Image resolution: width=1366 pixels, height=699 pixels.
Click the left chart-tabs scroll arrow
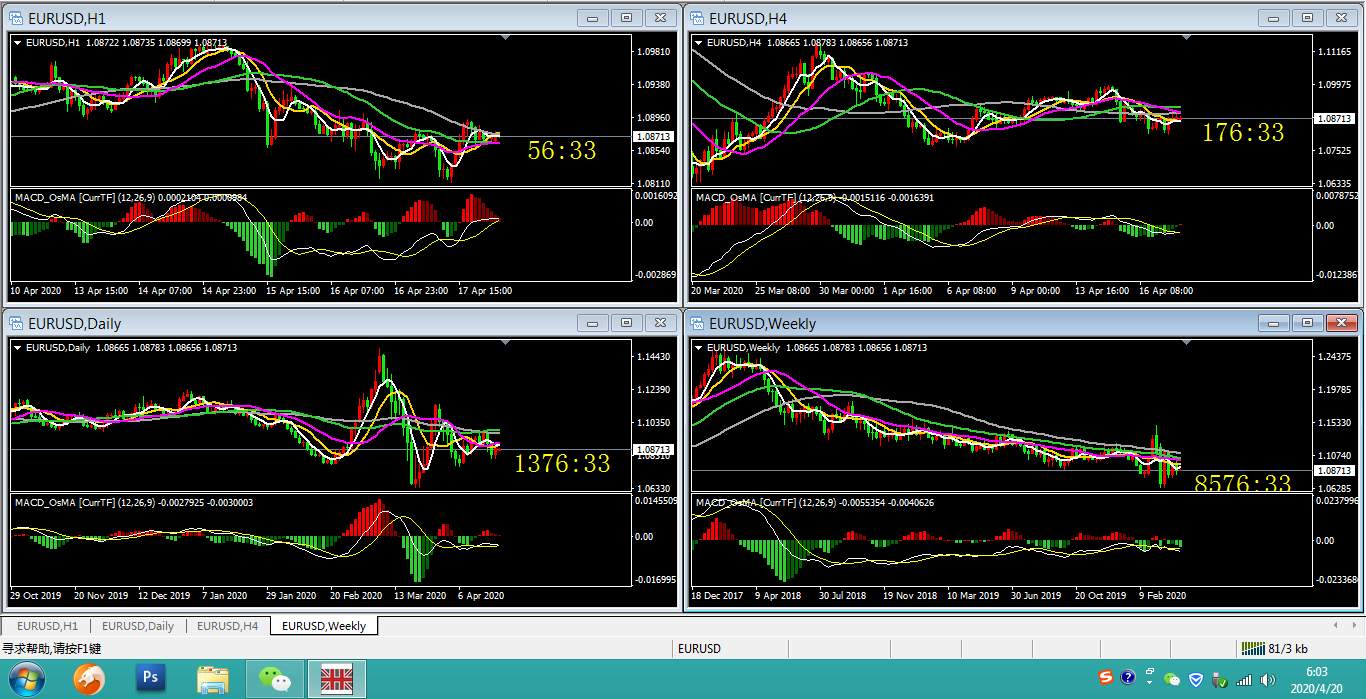point(1337,626)
